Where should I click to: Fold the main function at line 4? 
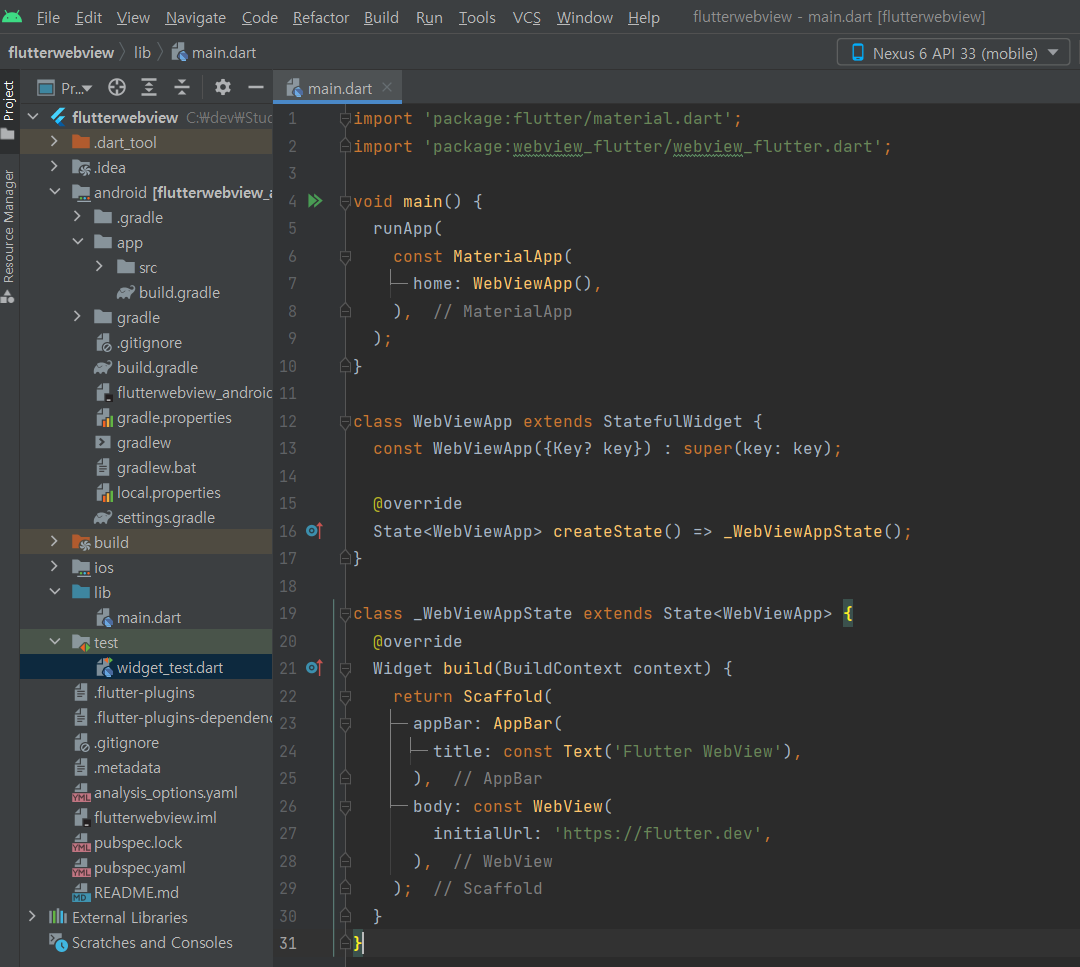click(x=345, y=201)
